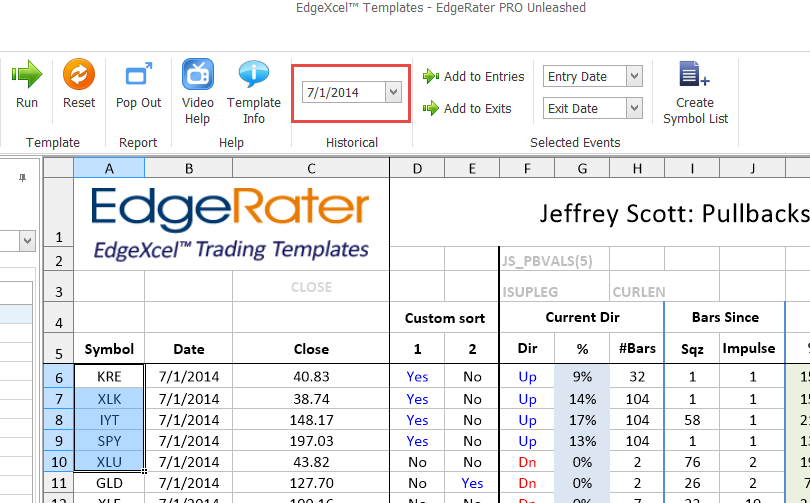Image resolution: width=810 pixels, height=503 pixels.
Task: Select row 6 header
Action: (x=58, y=376)
